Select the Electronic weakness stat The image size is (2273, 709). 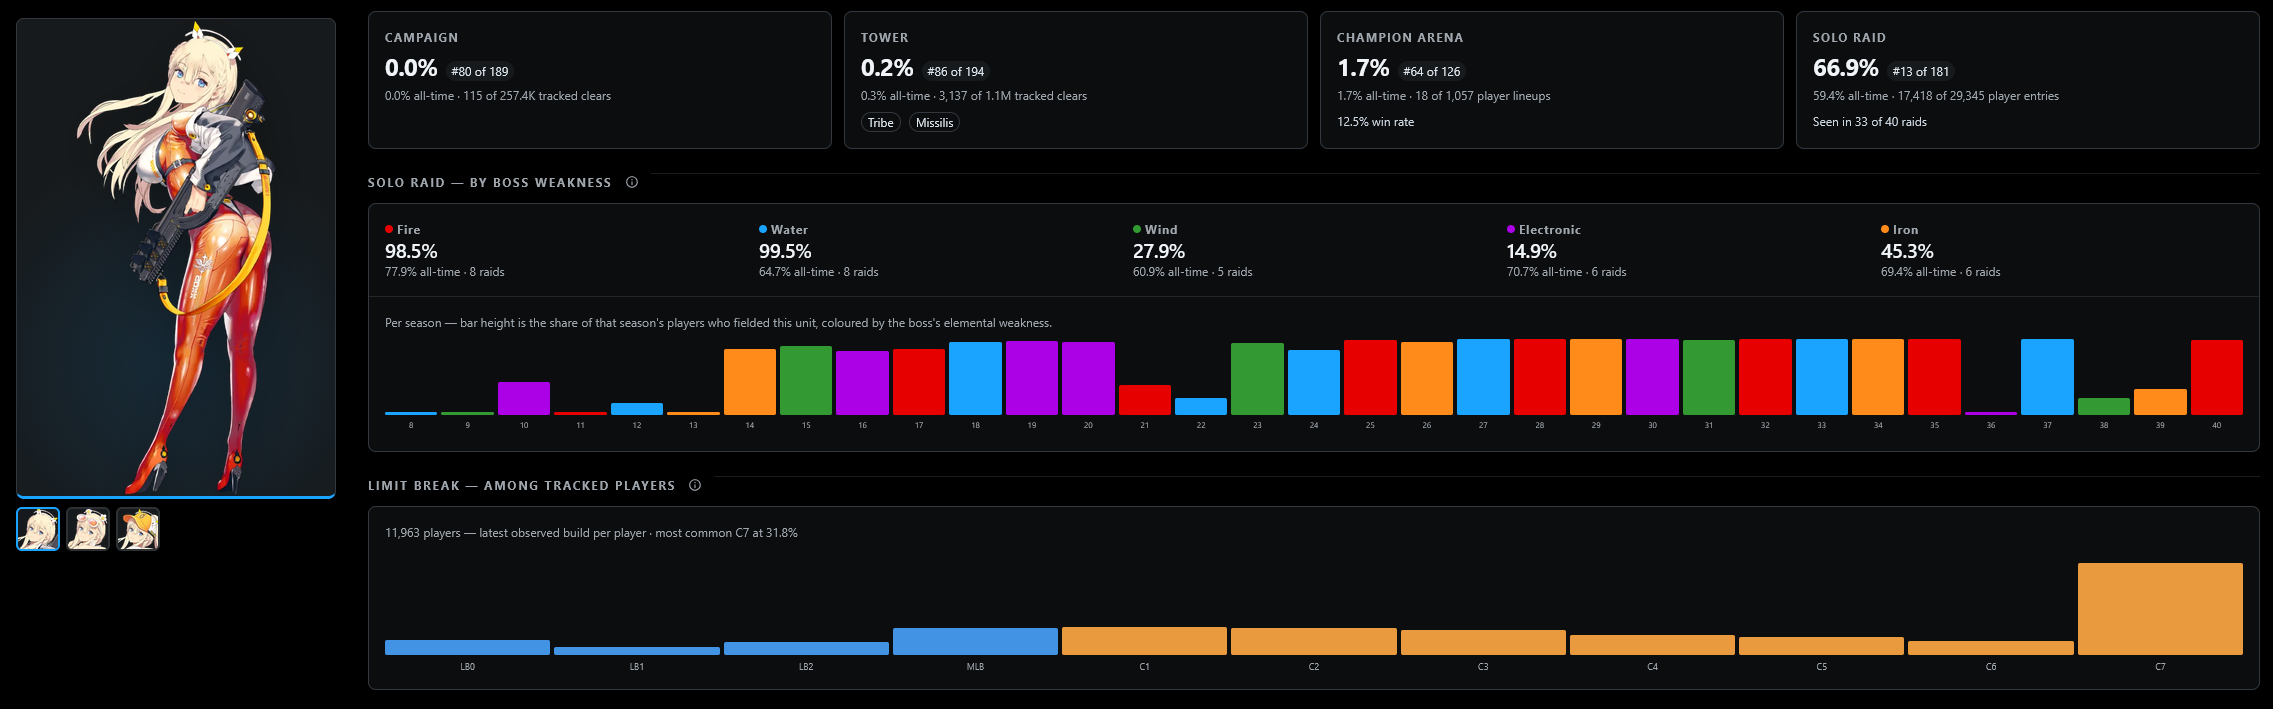[x=1567, y=250]
